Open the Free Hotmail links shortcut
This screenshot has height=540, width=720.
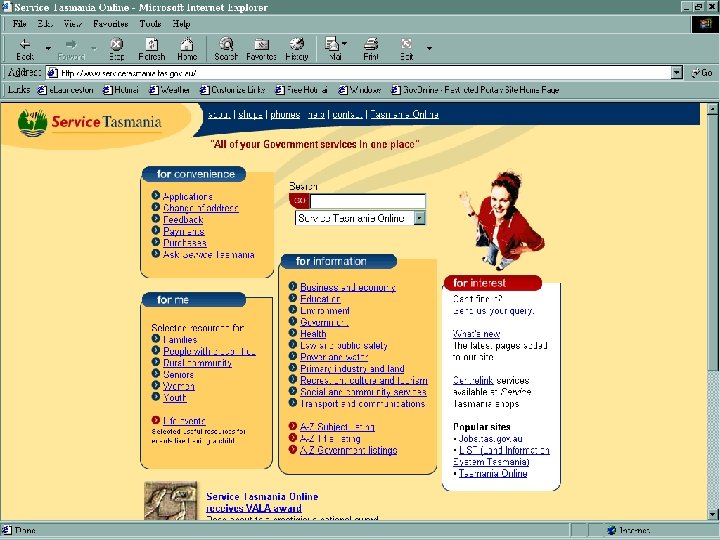tap(301, 90)
